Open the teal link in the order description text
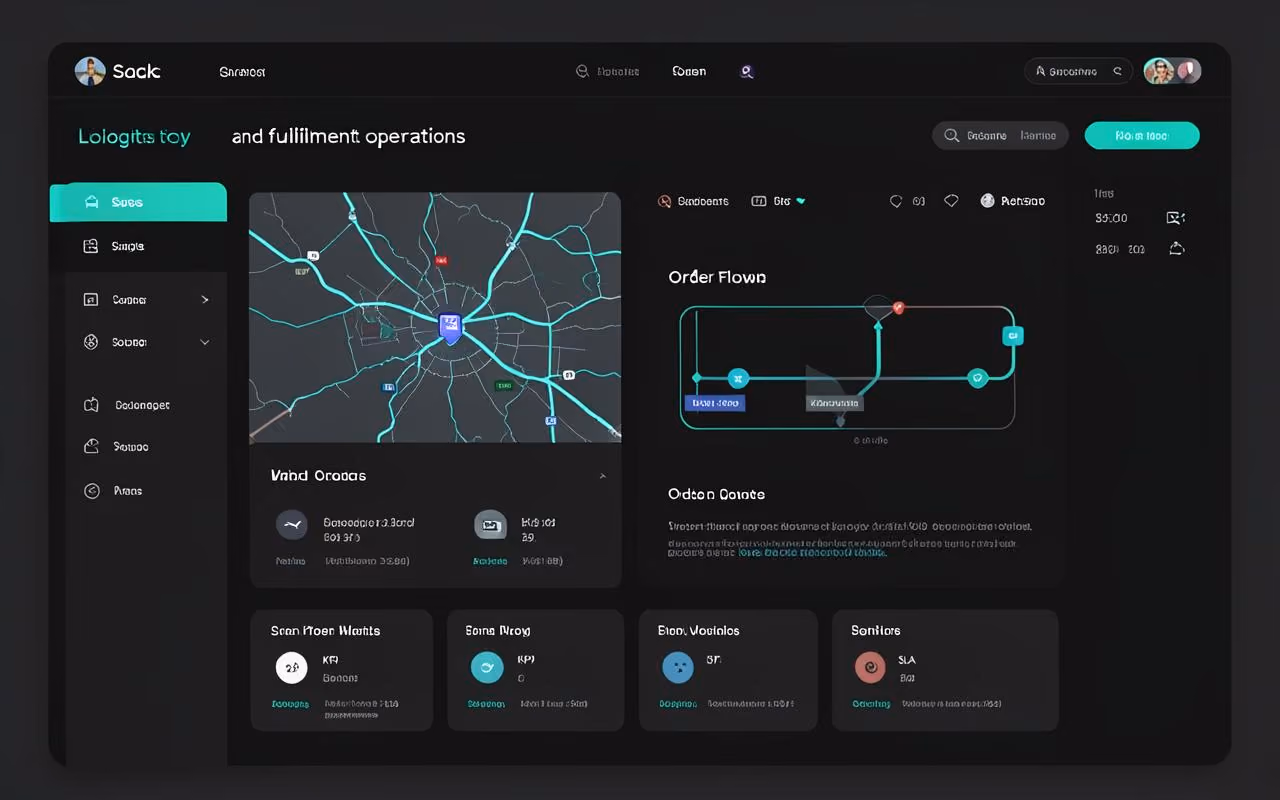The image size is (1280, 800). click(x=812, y=552)
